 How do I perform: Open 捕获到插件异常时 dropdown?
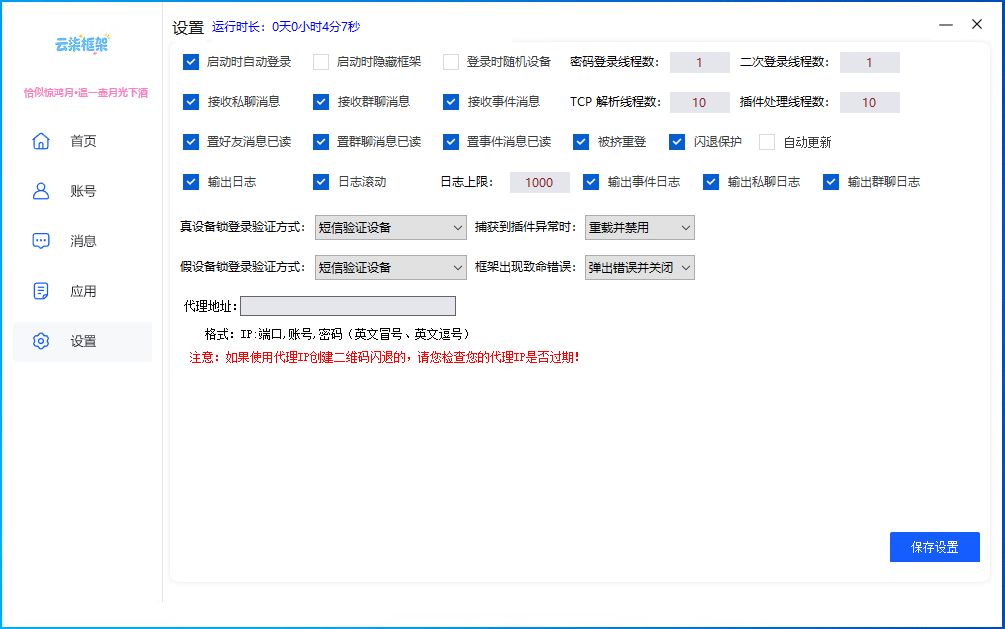(x=639, y=228)
